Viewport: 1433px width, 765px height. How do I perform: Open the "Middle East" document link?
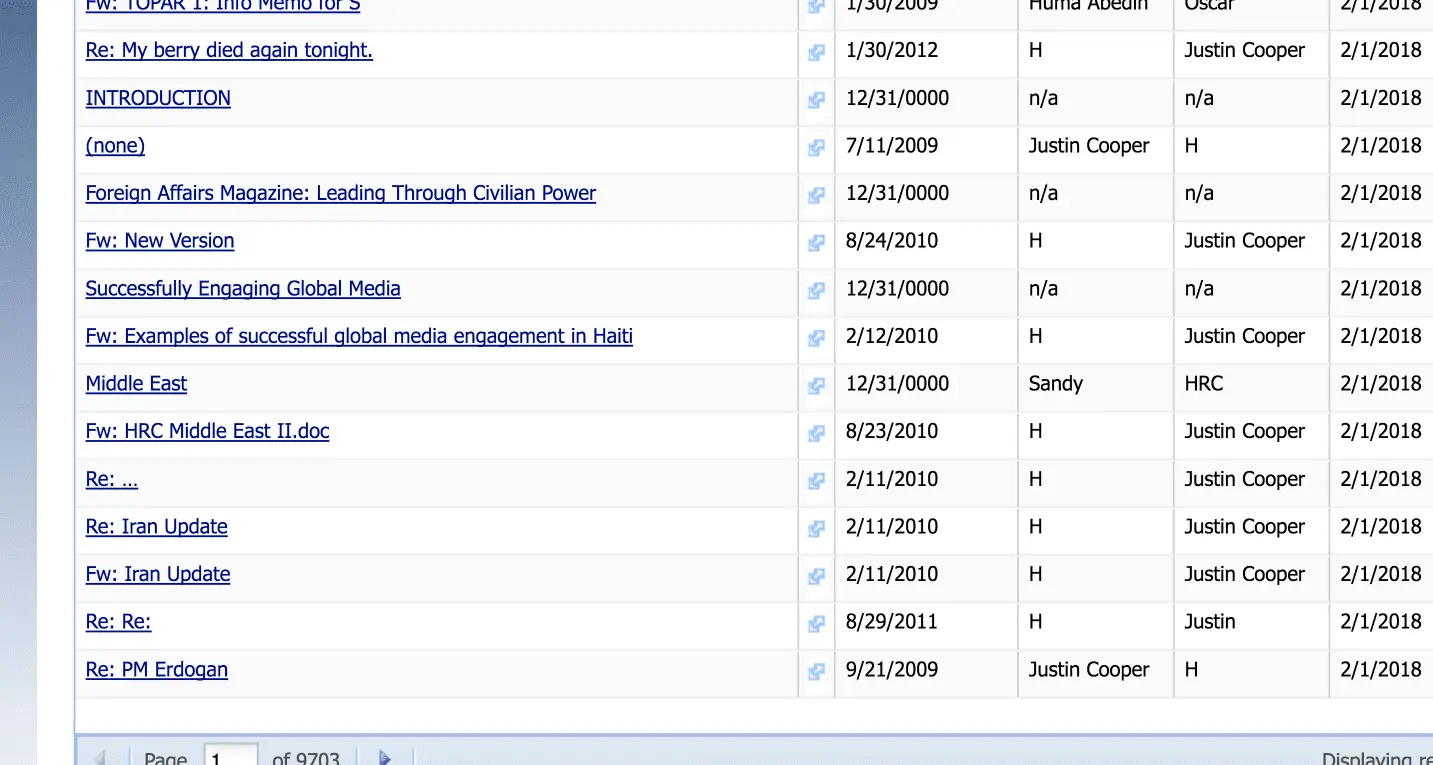(x=136, y=383)
